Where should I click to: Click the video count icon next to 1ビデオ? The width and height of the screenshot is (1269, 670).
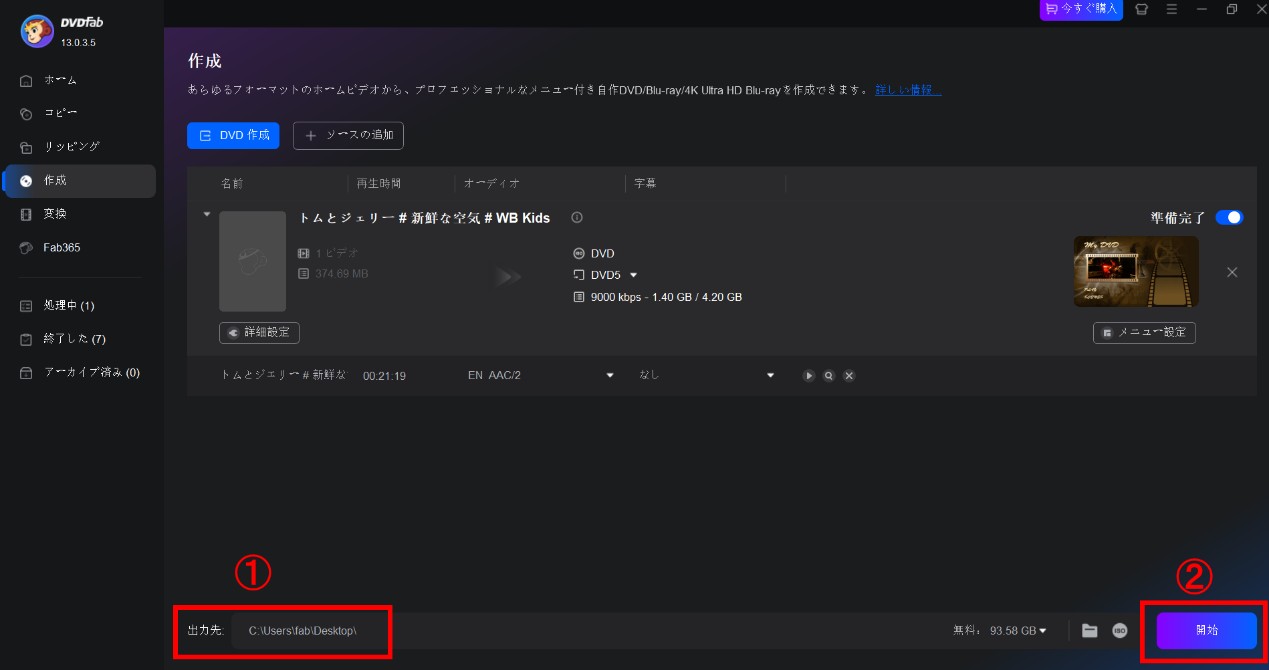(304, 254)
